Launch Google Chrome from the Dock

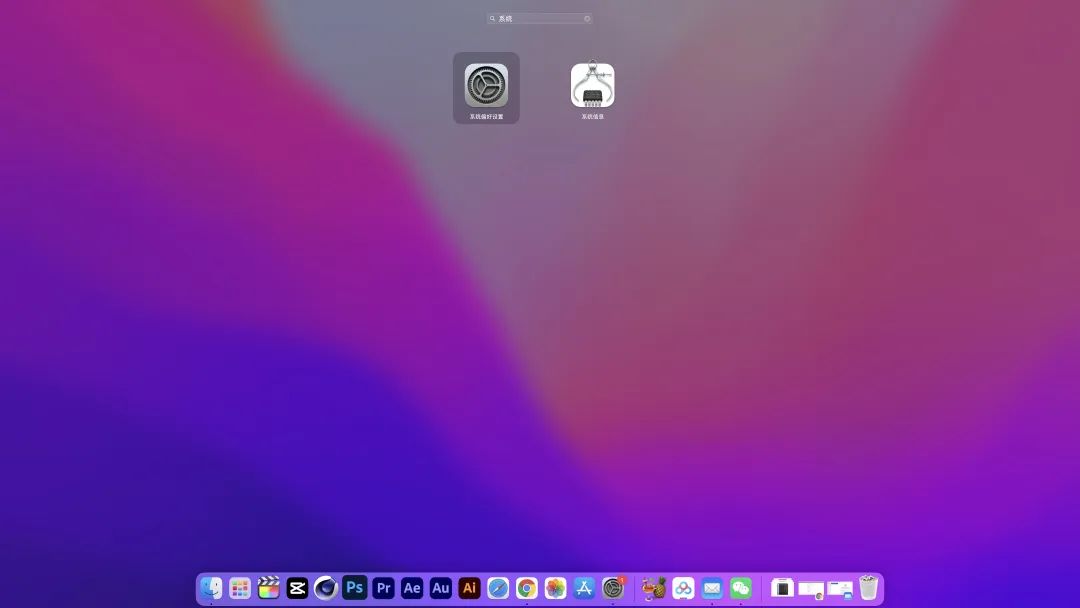click(x=527, y=588)
